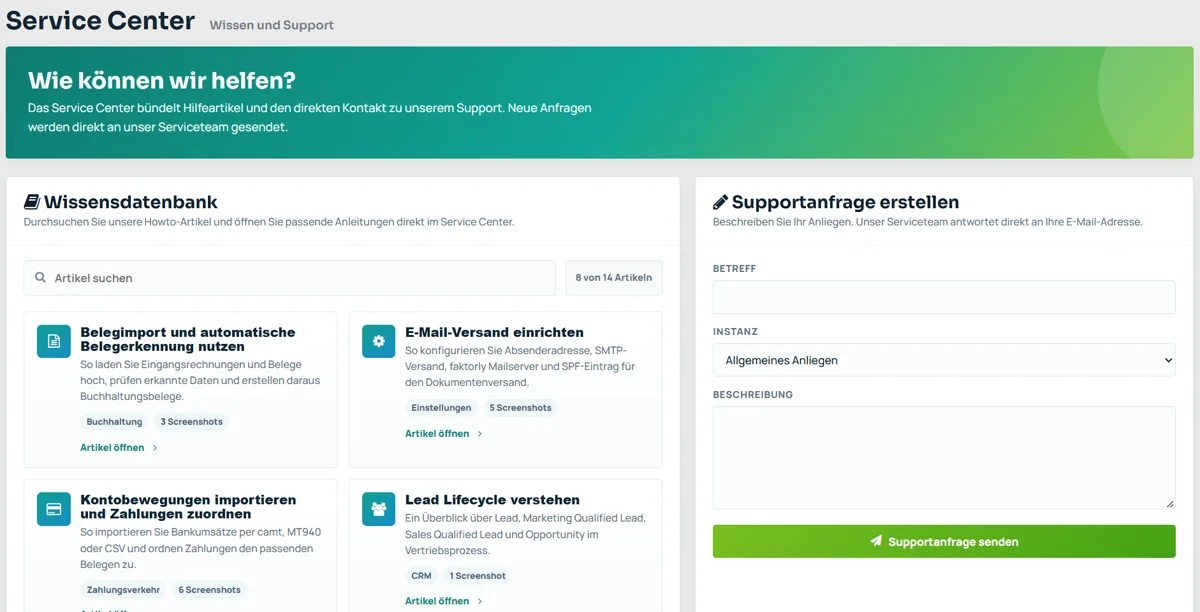The height and width of the screenshot is (612, 1200).
Task: Click the 1 Screenshot tag
Action: coord(478,576)
